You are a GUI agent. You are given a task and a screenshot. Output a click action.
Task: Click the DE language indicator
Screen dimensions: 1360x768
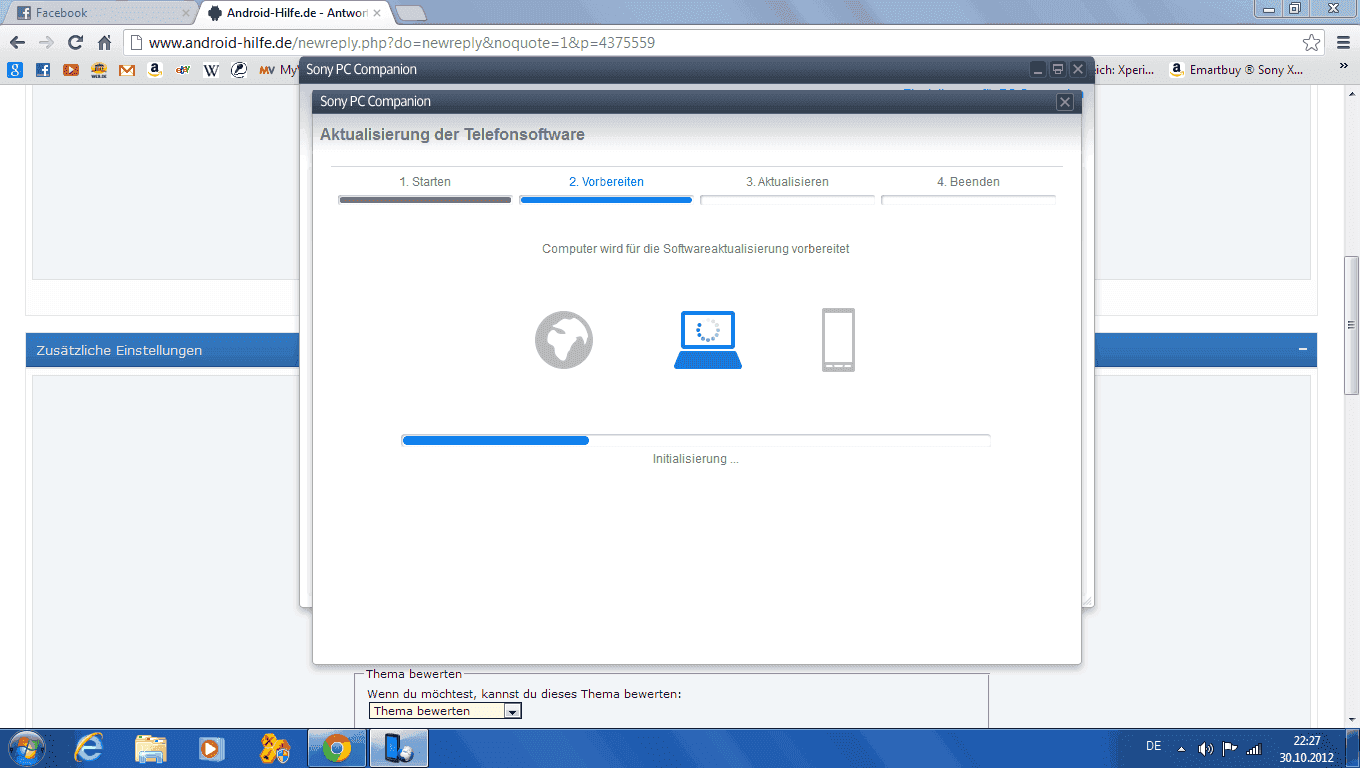click(1153, 746)
